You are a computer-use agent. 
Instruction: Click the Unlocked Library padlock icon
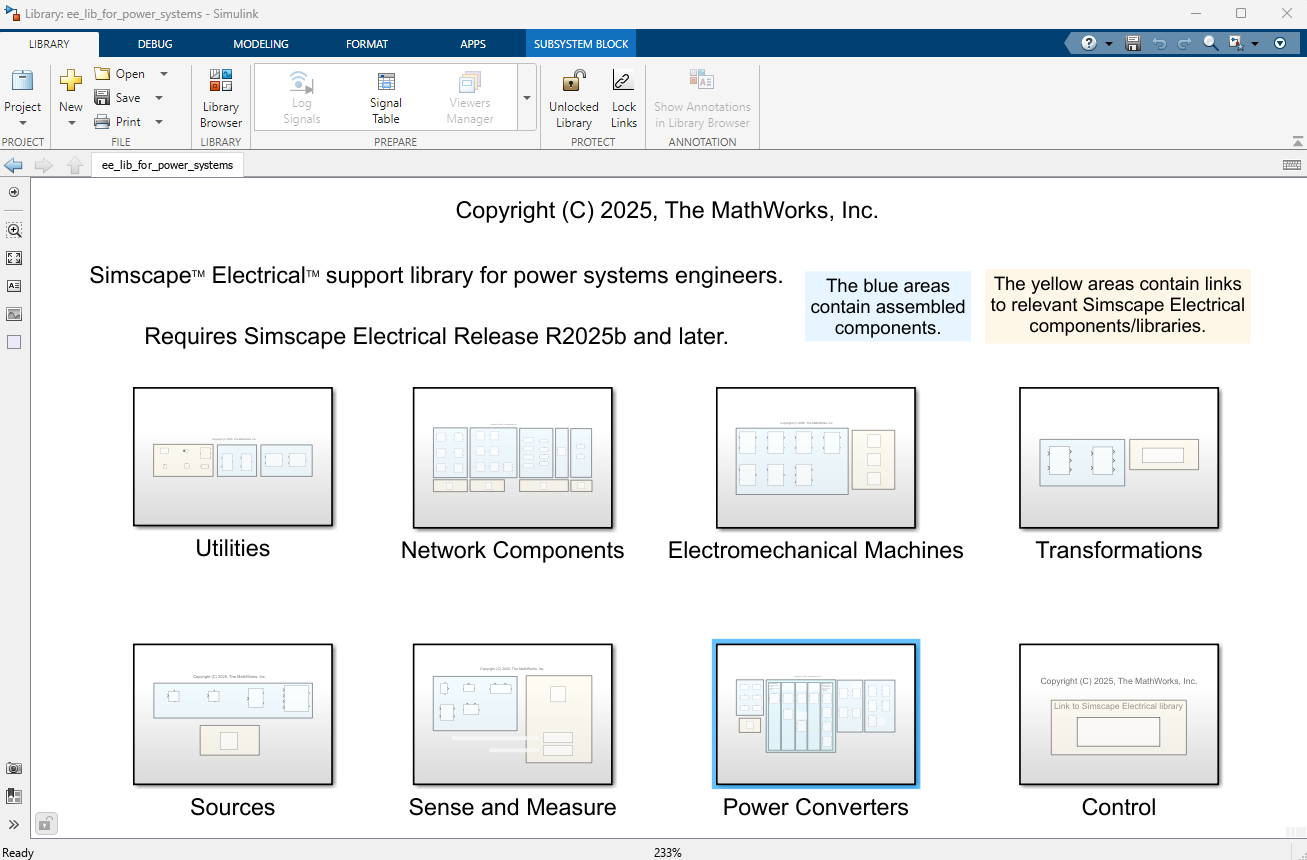click(574, 81)
